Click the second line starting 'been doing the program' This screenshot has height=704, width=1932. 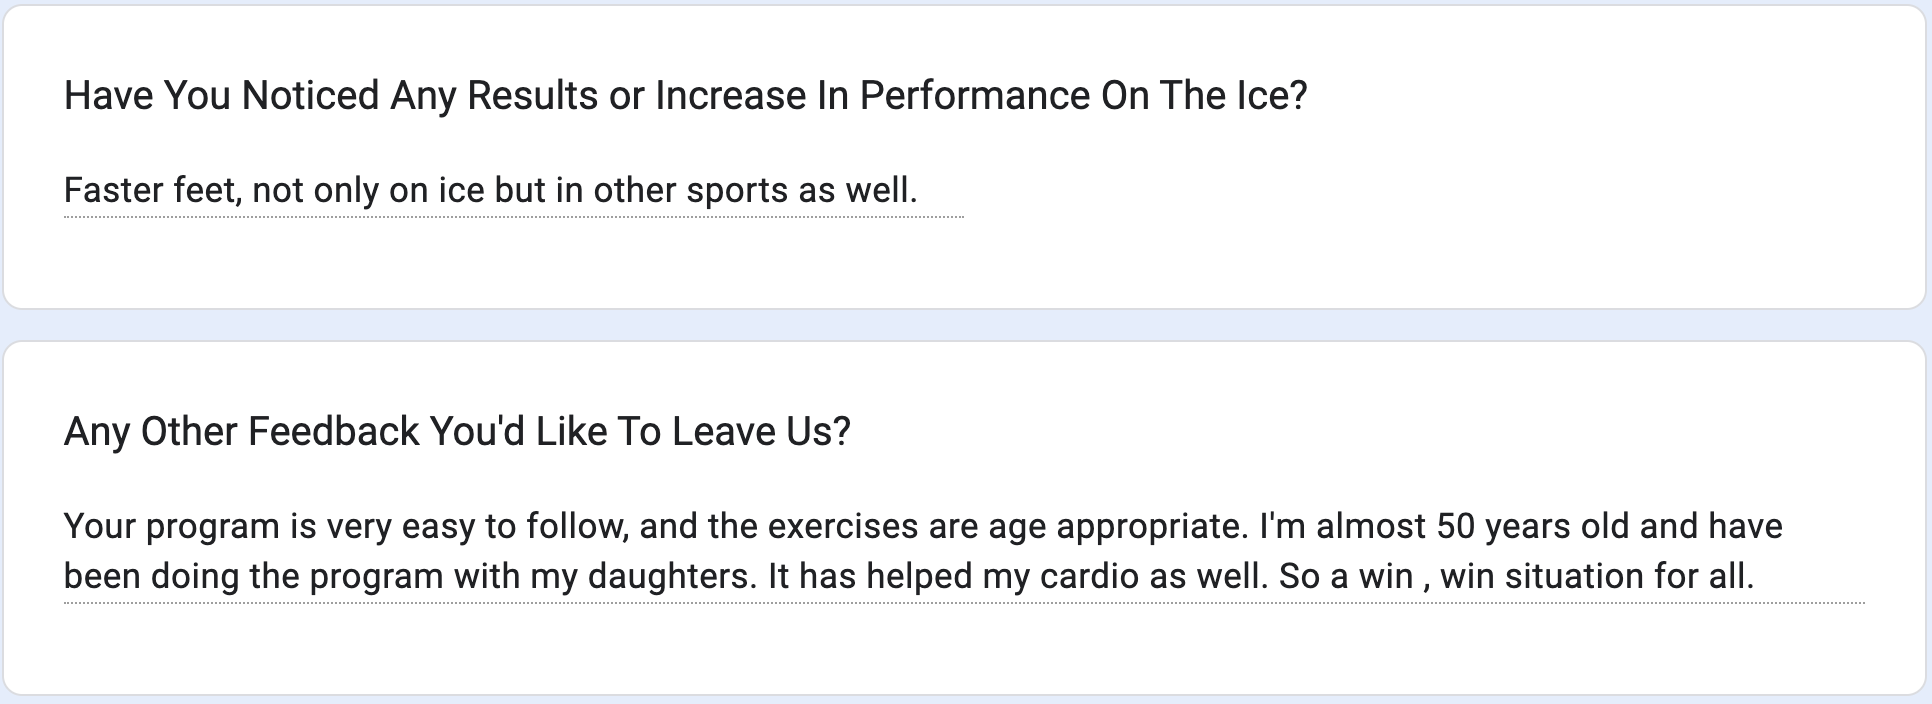[x=909, y=577]
